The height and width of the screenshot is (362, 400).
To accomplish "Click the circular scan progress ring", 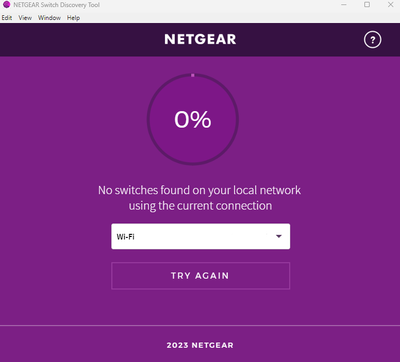I will pyautogui.click(x=193, y=119).
